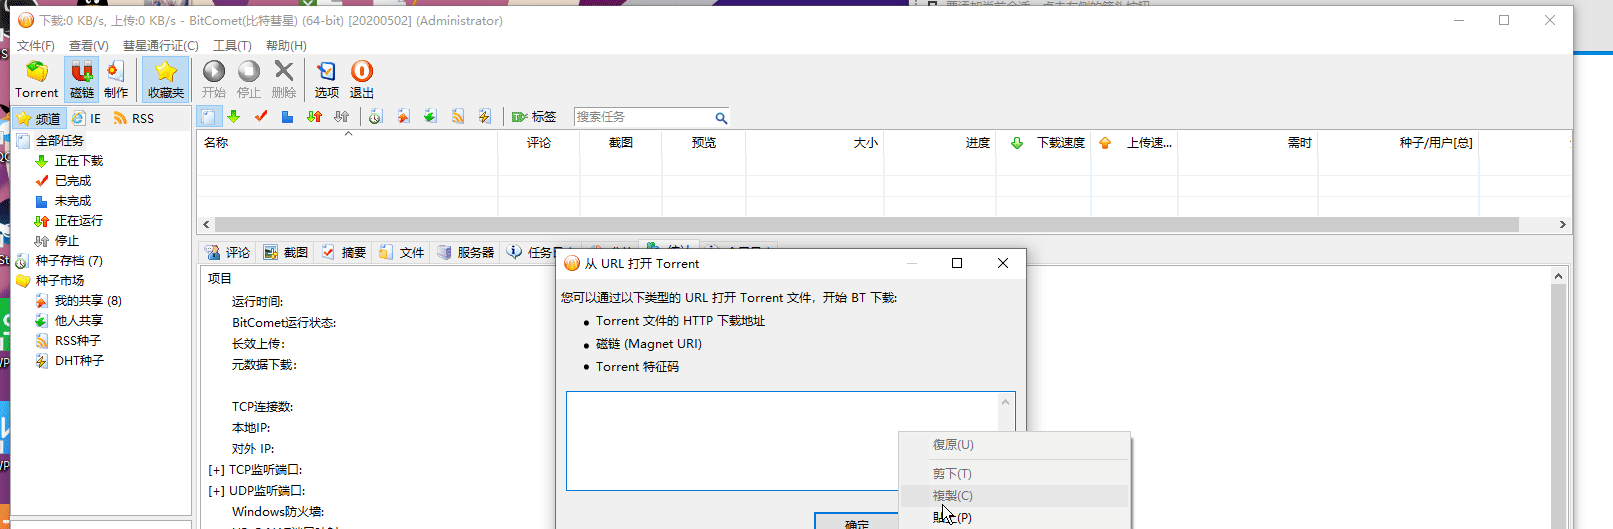1613x529 pixels.
Task: Filter by green-red running arrows icon
Action: click(314, 117)
